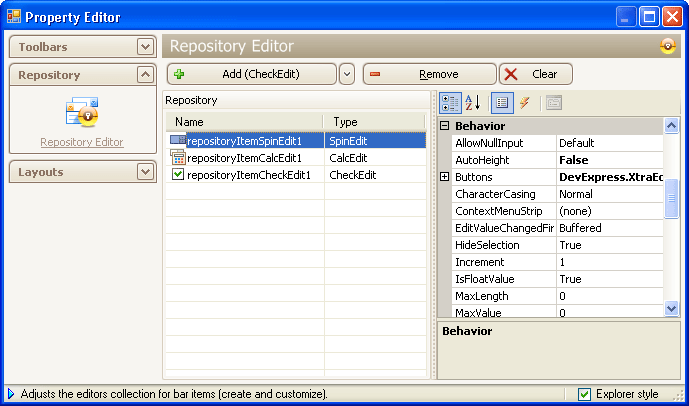The height and width of the screenshot is (406, 689).
Task: Click the CharacterCasing value Normal
Action: pyautogui.click(x=610, y=194)
